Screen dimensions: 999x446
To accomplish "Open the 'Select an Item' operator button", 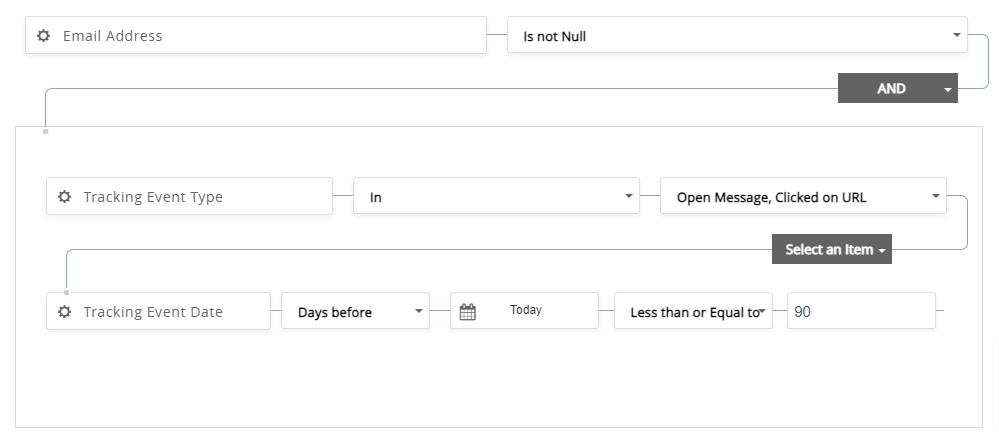I will point(831,250).
